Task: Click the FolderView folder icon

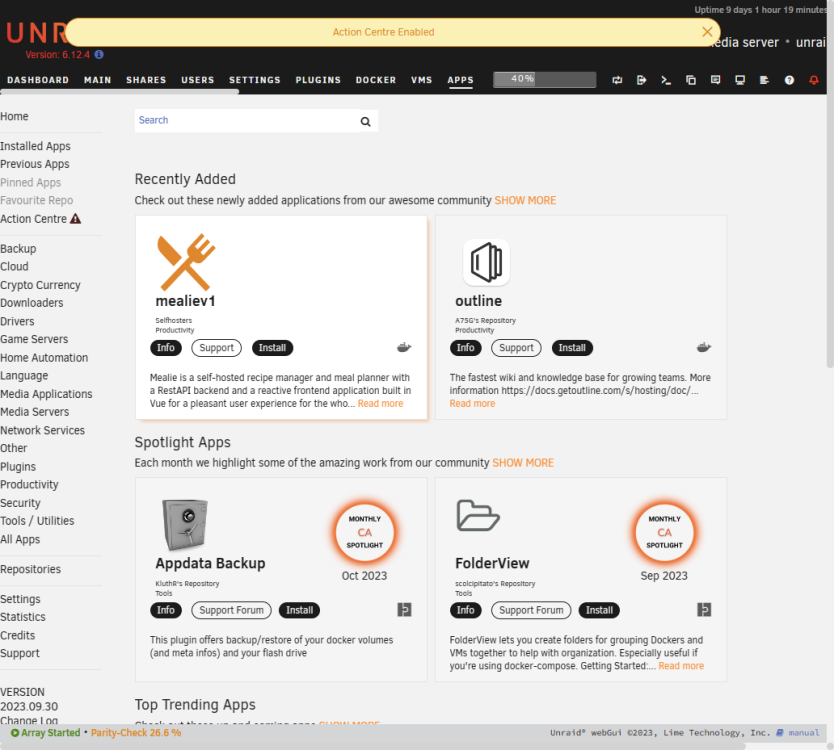Action: click(x=478, y=515)
